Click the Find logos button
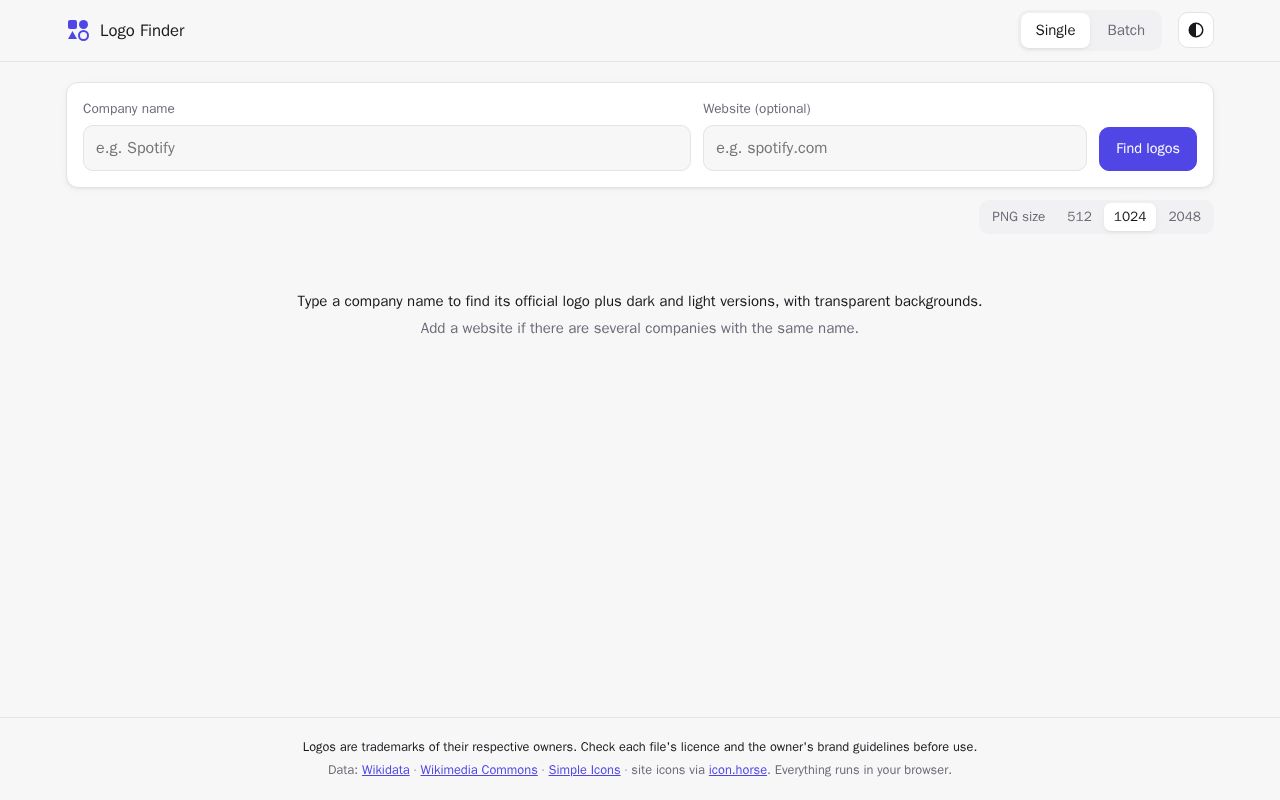This screenshot has height=800, width=1280. [x=1148, y=149]
